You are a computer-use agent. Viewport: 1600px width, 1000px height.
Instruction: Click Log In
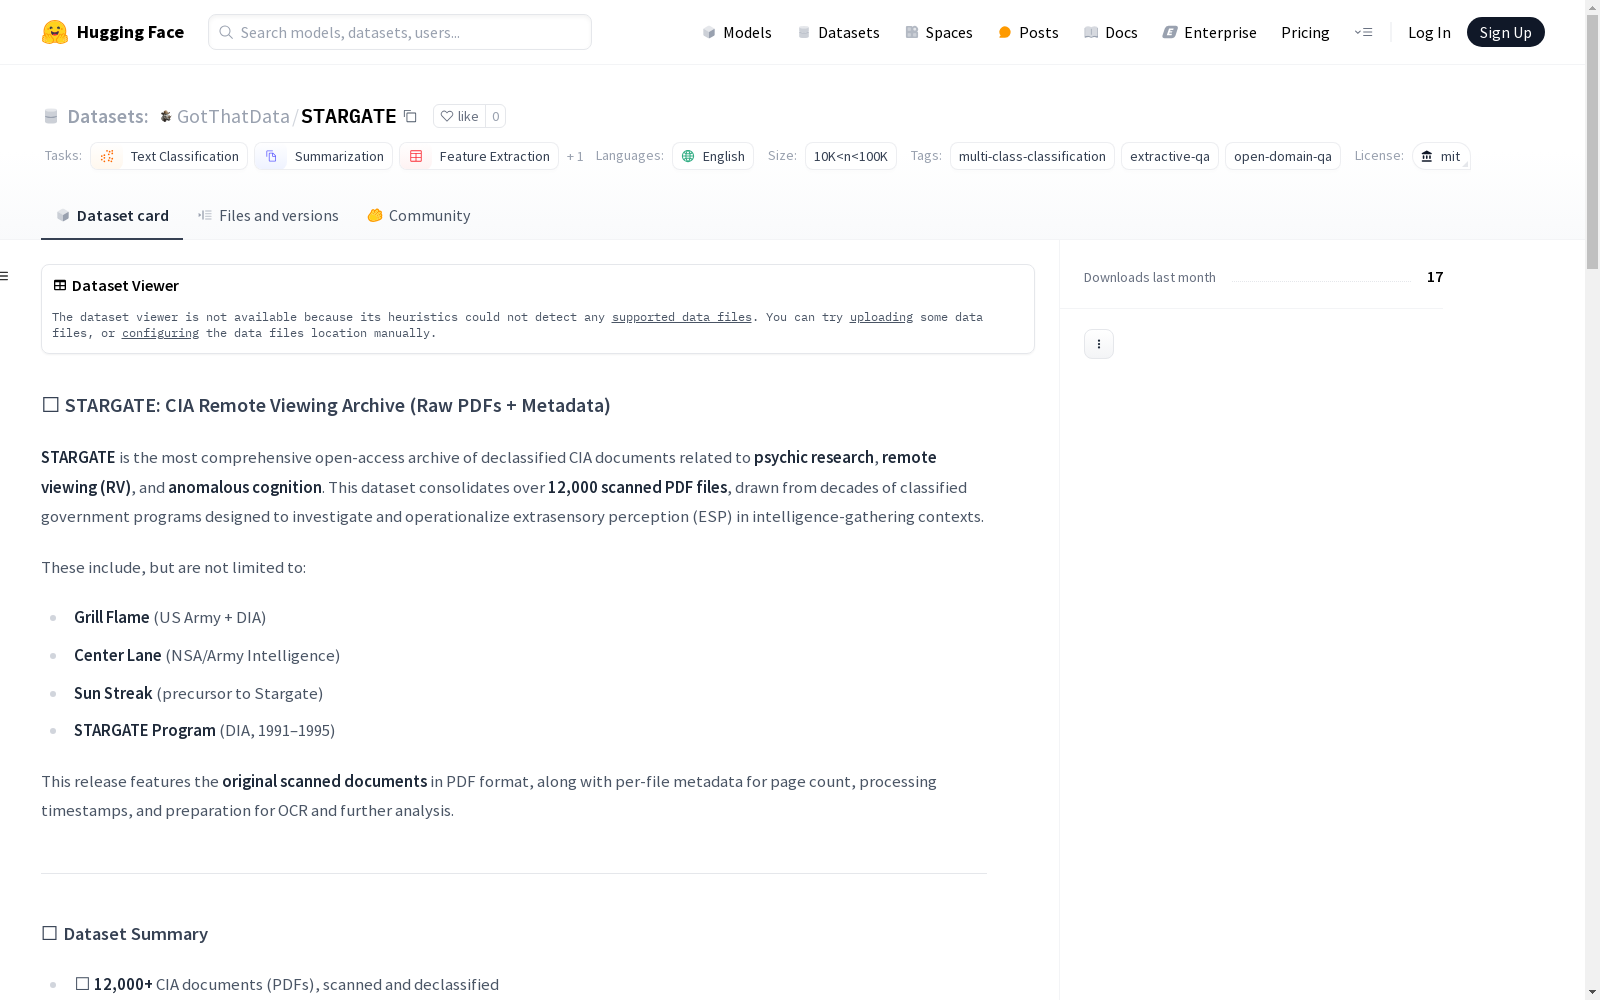[x=1429, y=32]
